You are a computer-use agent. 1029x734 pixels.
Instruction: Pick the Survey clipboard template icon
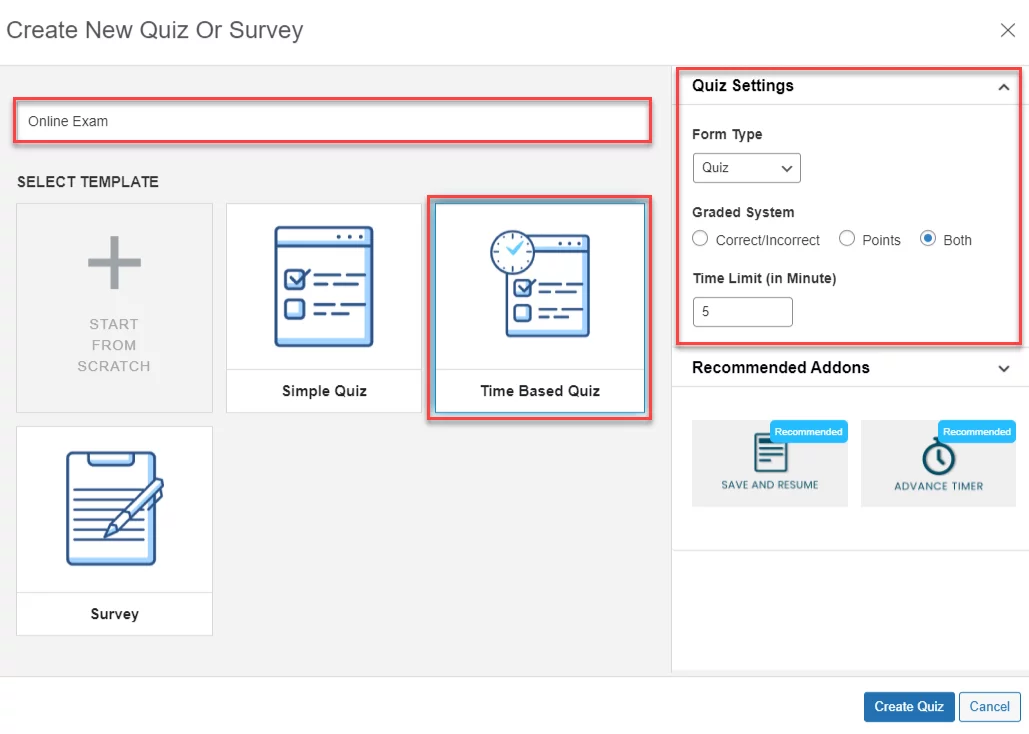click(114, 508)
